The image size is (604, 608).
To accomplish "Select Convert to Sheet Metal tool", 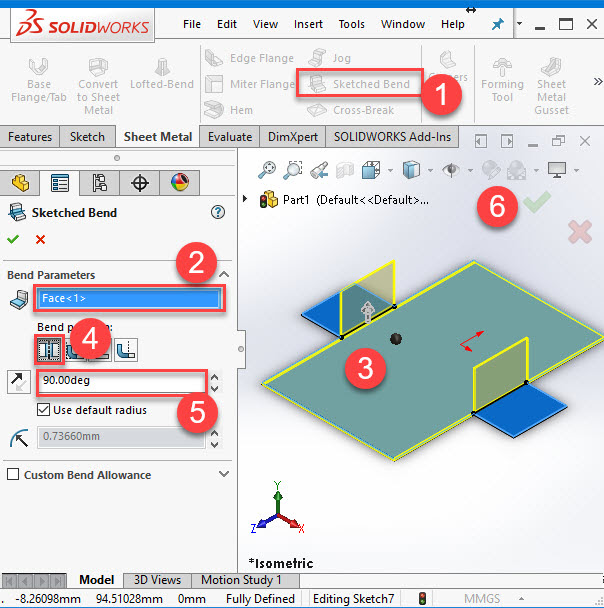I will pyautogui.click(x=98, y=86).
